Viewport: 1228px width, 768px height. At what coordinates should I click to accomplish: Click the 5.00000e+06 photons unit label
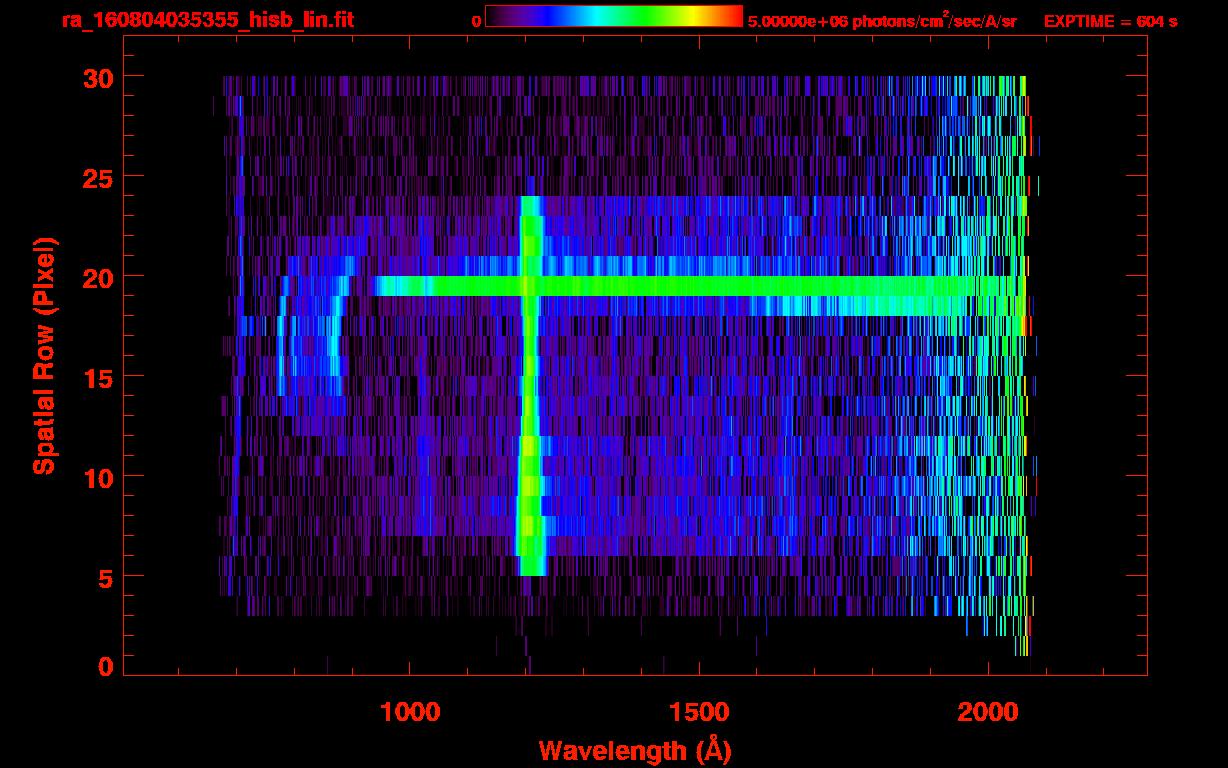[x=882, y=21]
